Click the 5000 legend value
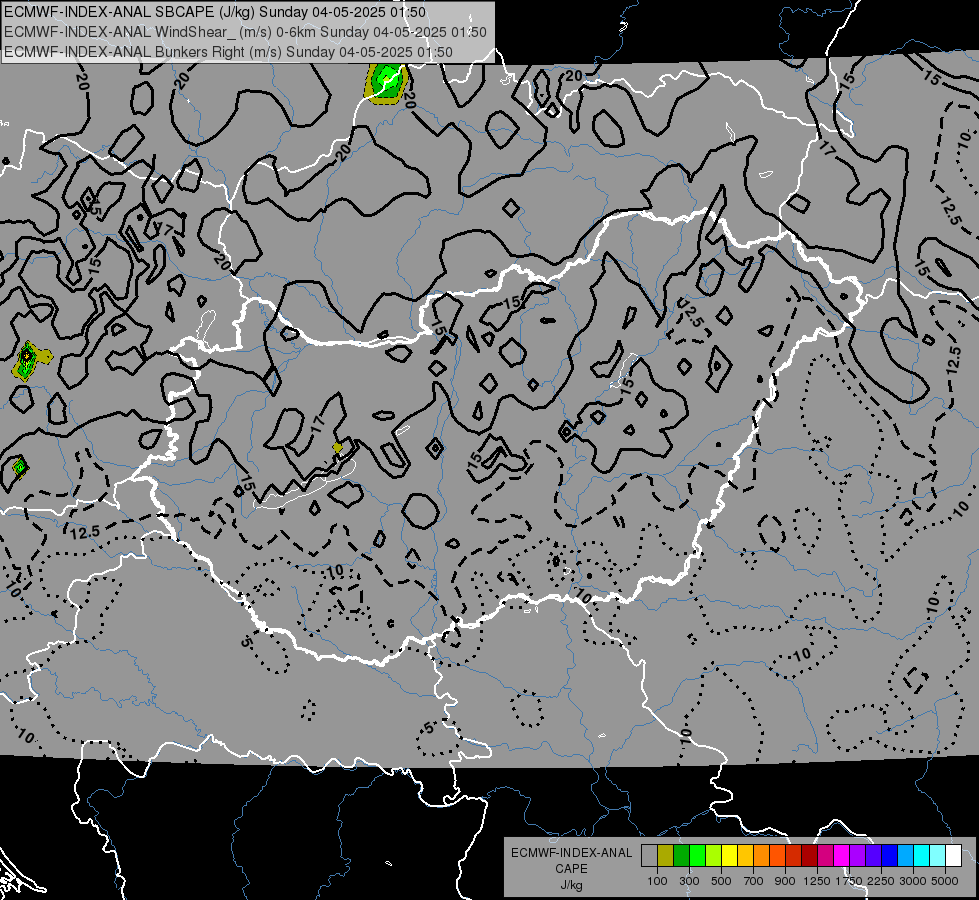The height and width of the screenshot is (900, 979). click(945, 881)
